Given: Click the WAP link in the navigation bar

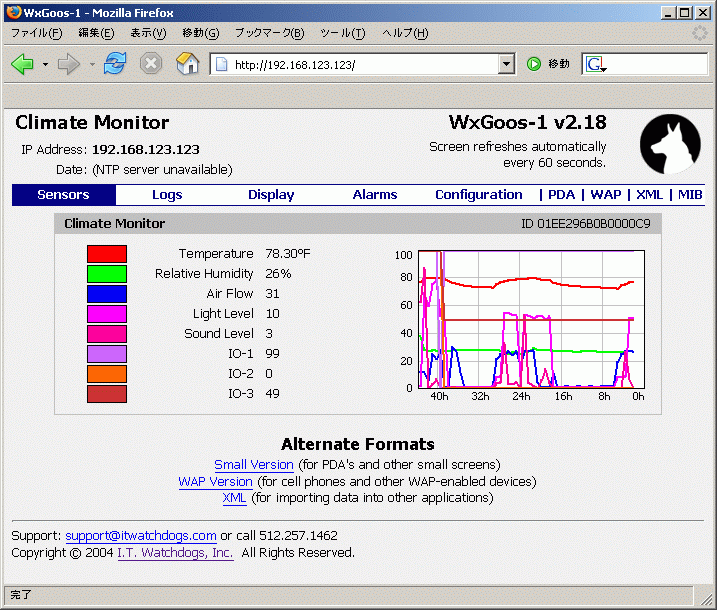Looking at the screenshot, I should point(606,195).
